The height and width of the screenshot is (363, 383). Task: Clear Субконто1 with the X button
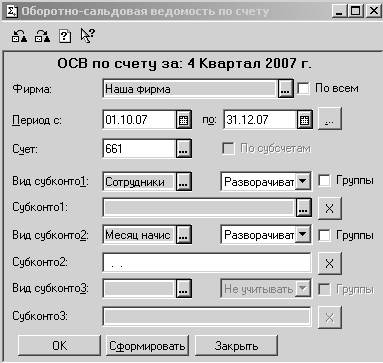(x=330, y=209)
